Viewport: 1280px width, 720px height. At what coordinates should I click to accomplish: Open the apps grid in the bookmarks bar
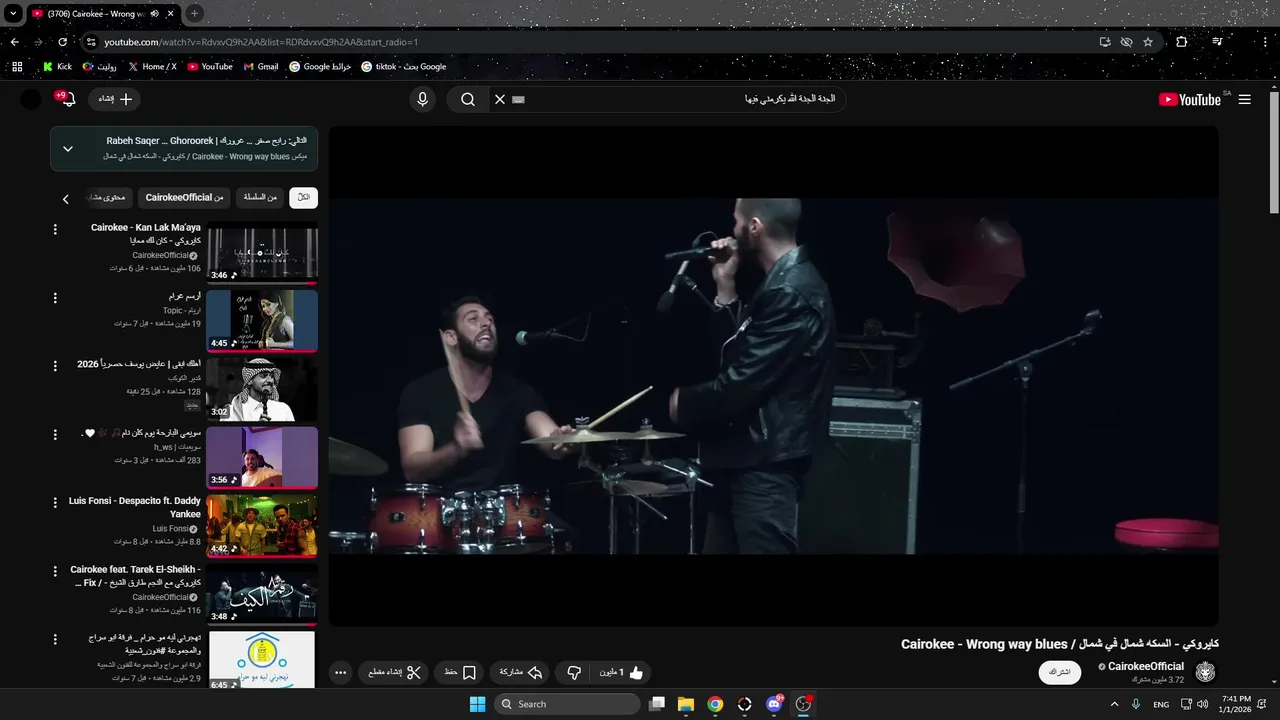[16, 67]
